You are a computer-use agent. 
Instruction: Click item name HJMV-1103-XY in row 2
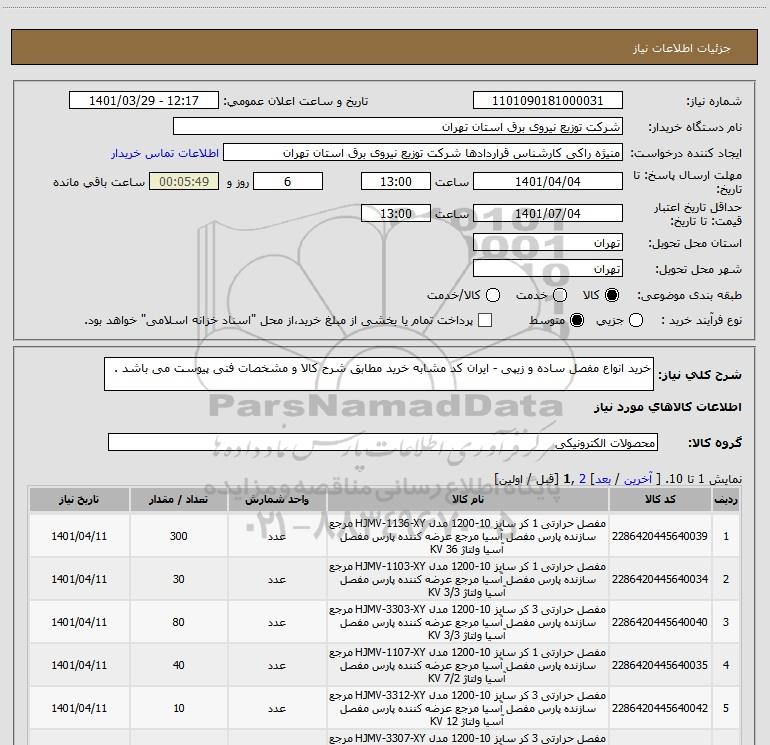click(x=468, y=579)
